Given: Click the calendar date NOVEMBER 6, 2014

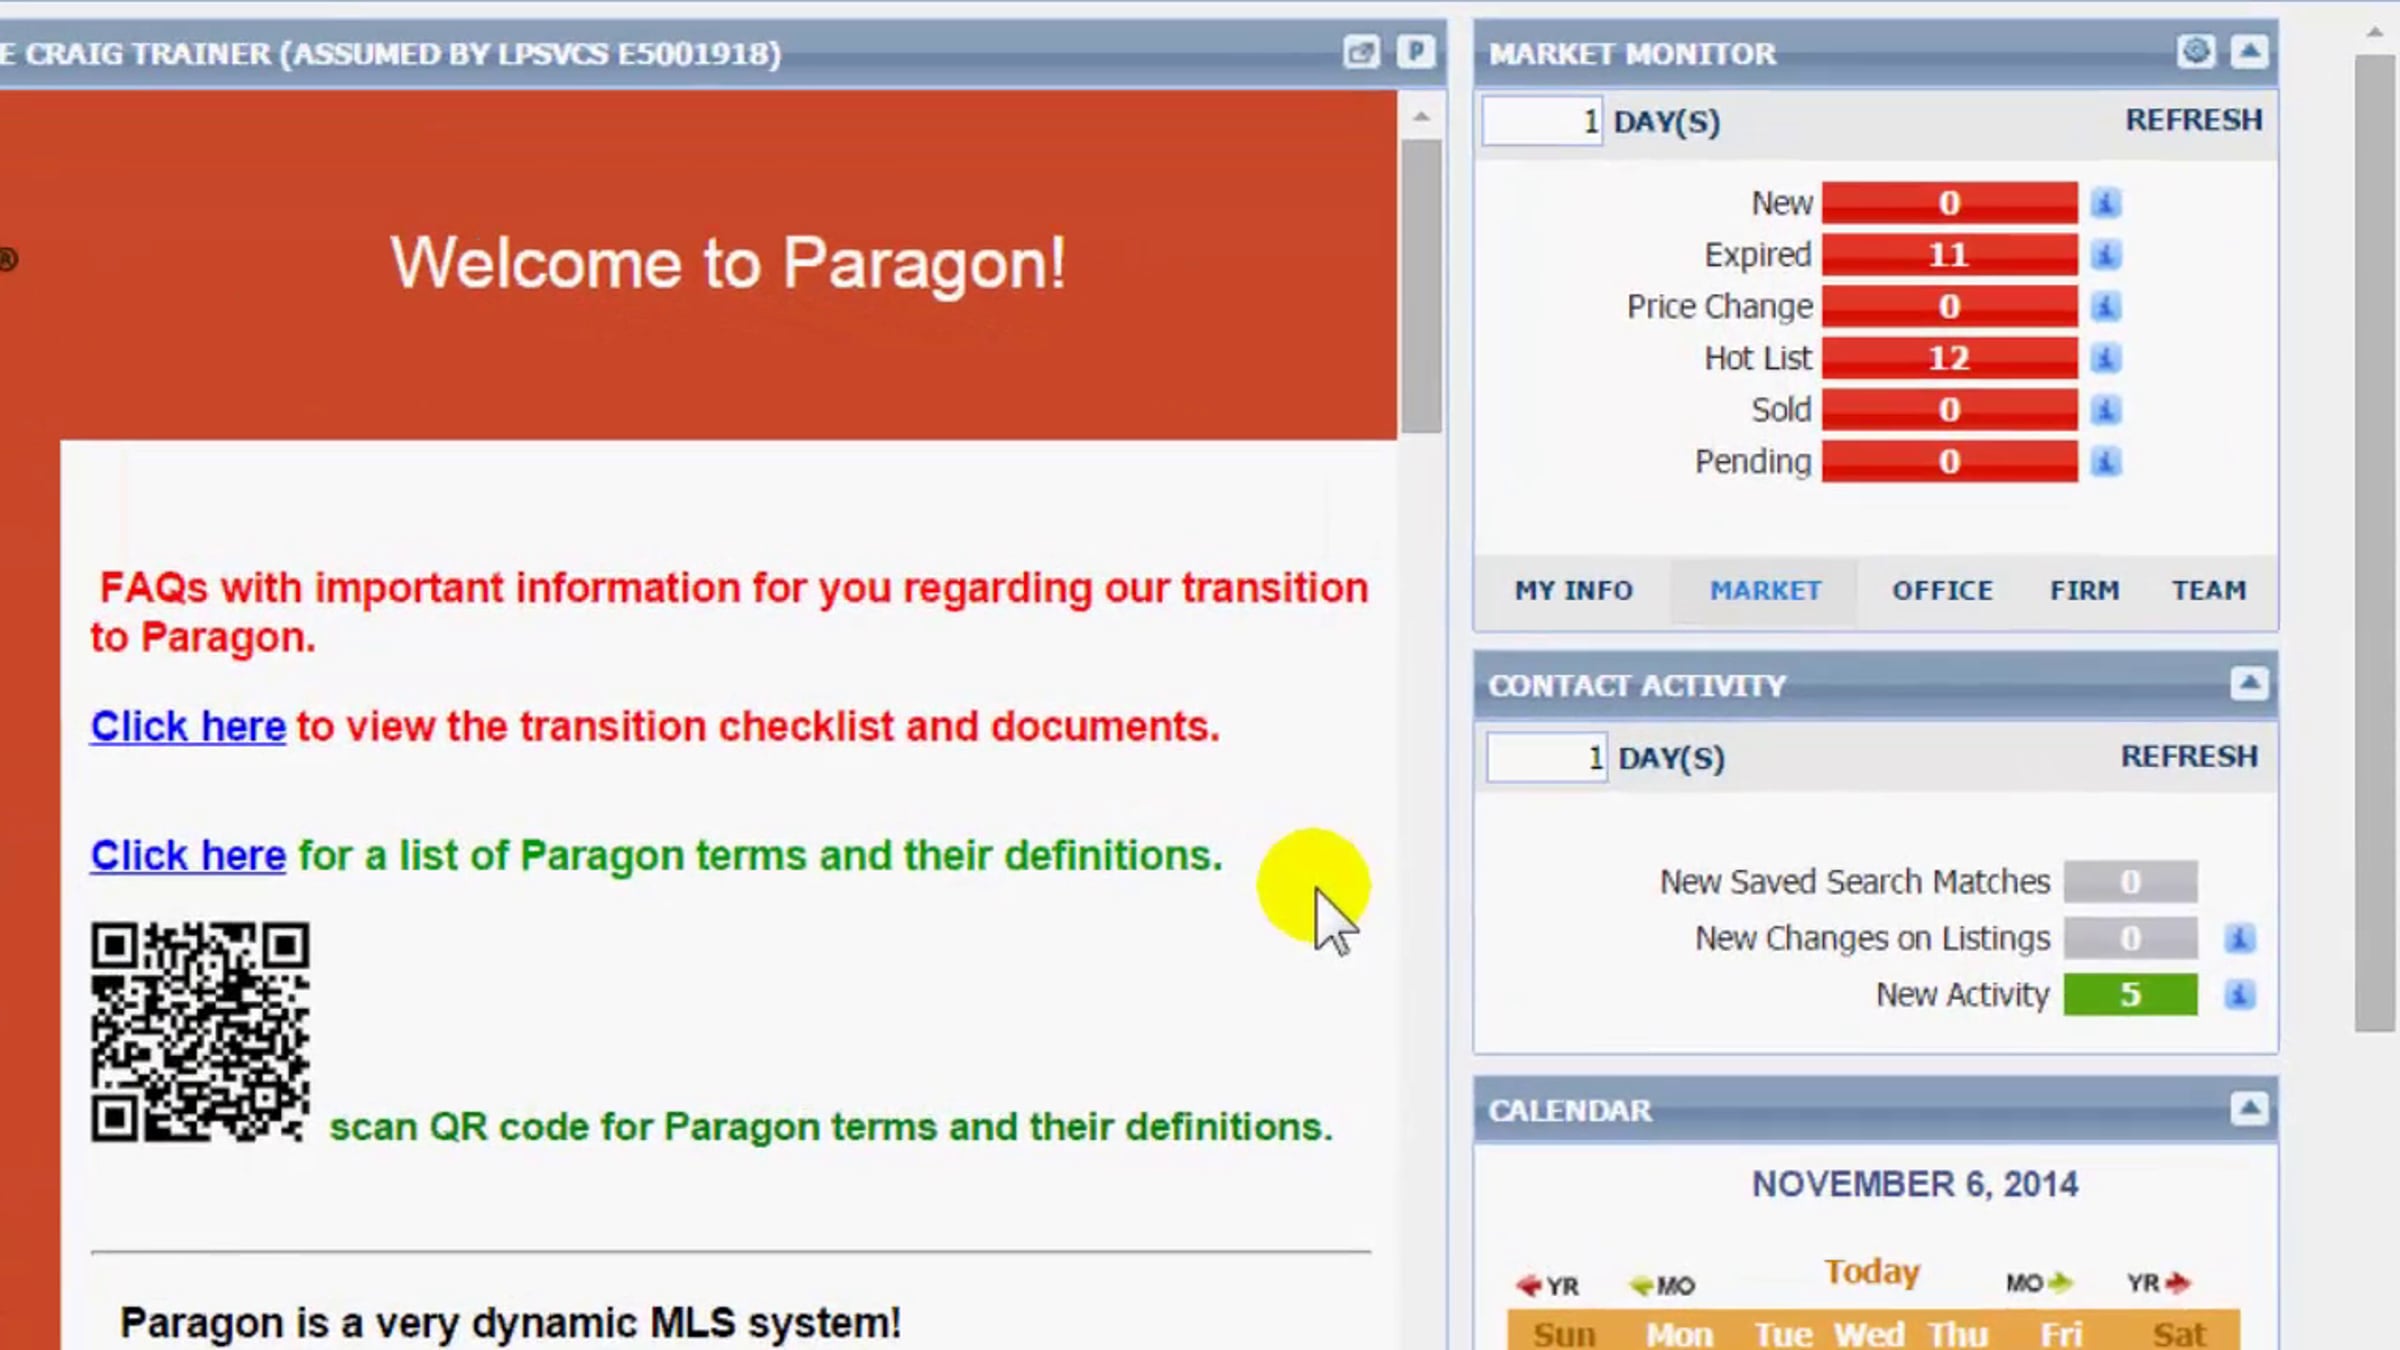Looking at the screenshot, I should 1915,1185.
